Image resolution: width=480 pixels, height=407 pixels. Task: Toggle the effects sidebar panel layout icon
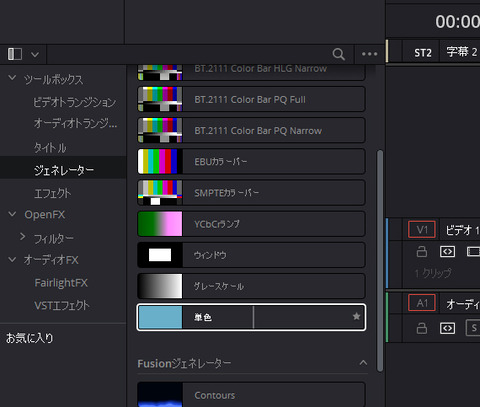pos(15,54)
